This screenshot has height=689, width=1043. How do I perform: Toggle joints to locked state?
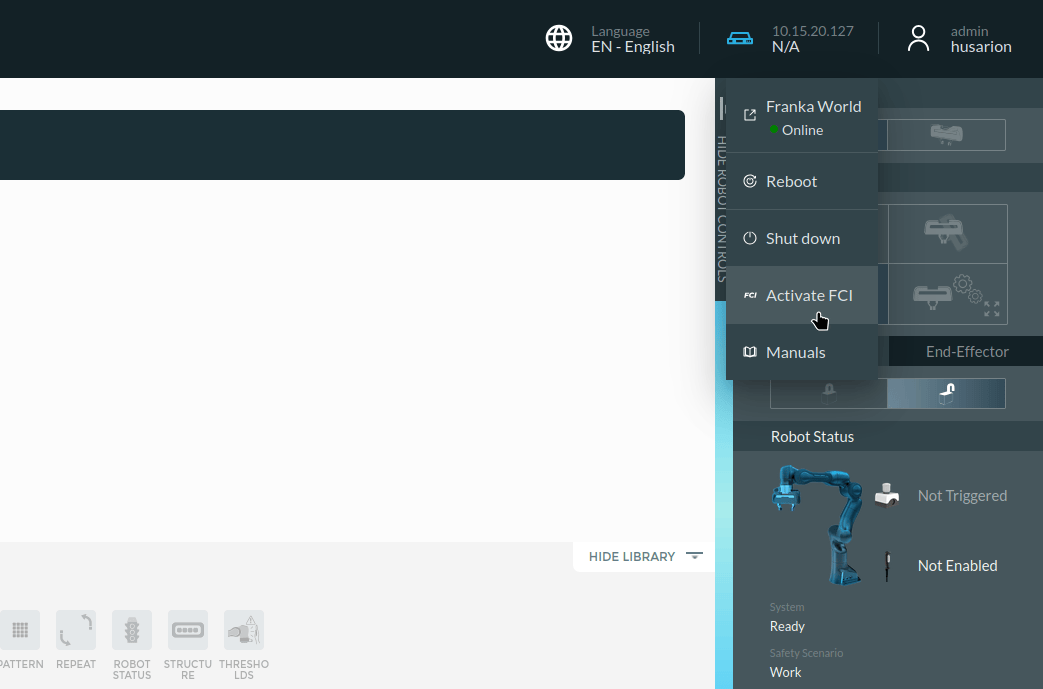pos(829,394)
